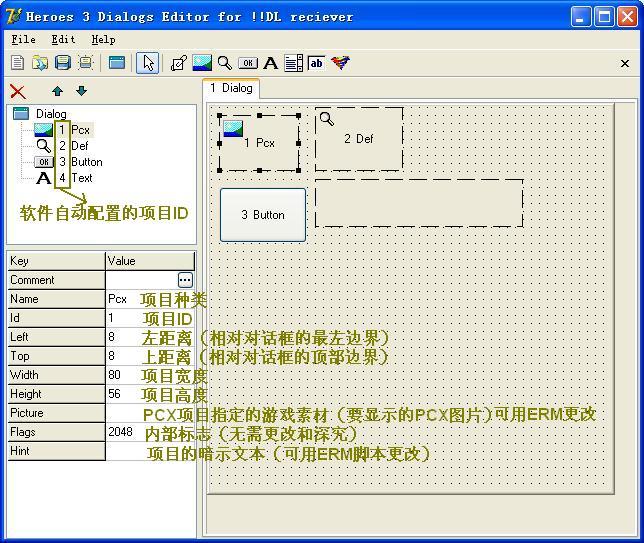Click the New document toolbar icon
Screen dimensions: 644x543
pos(17,63)
